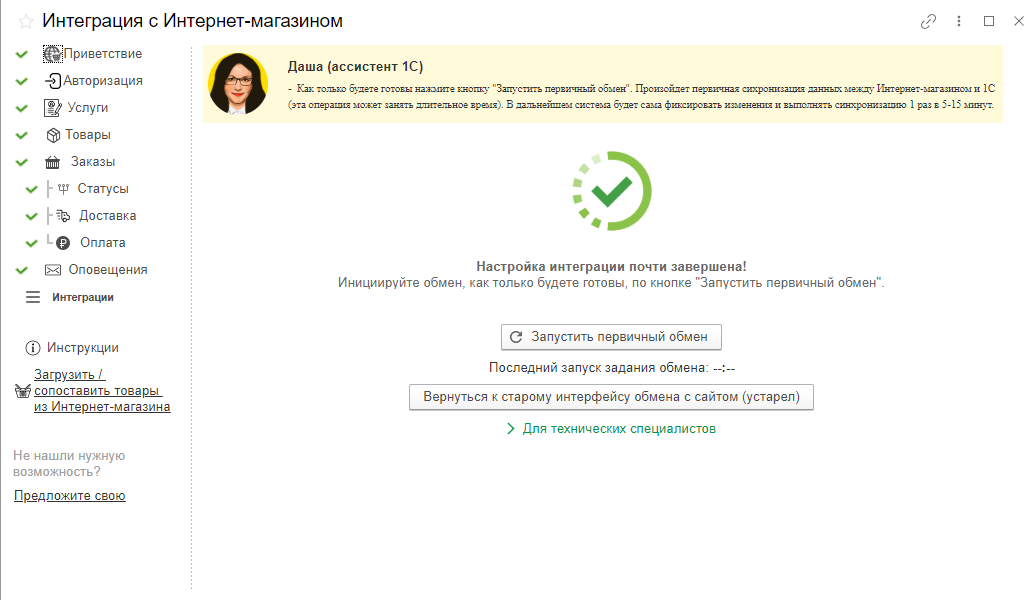The width and height of the screenshot is (1034, 600).
Task: Click the green checkmark beside Статусы
Action: coord(31,189)
